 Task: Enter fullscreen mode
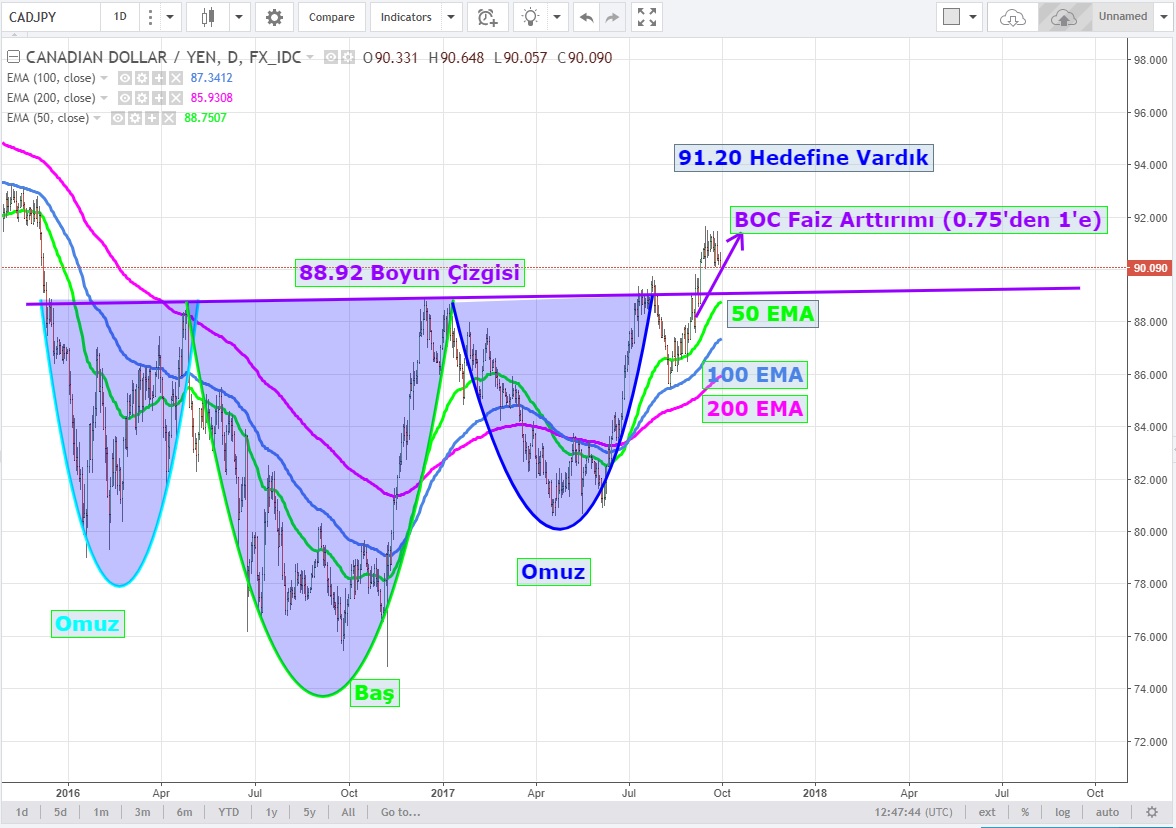[648, 17]
